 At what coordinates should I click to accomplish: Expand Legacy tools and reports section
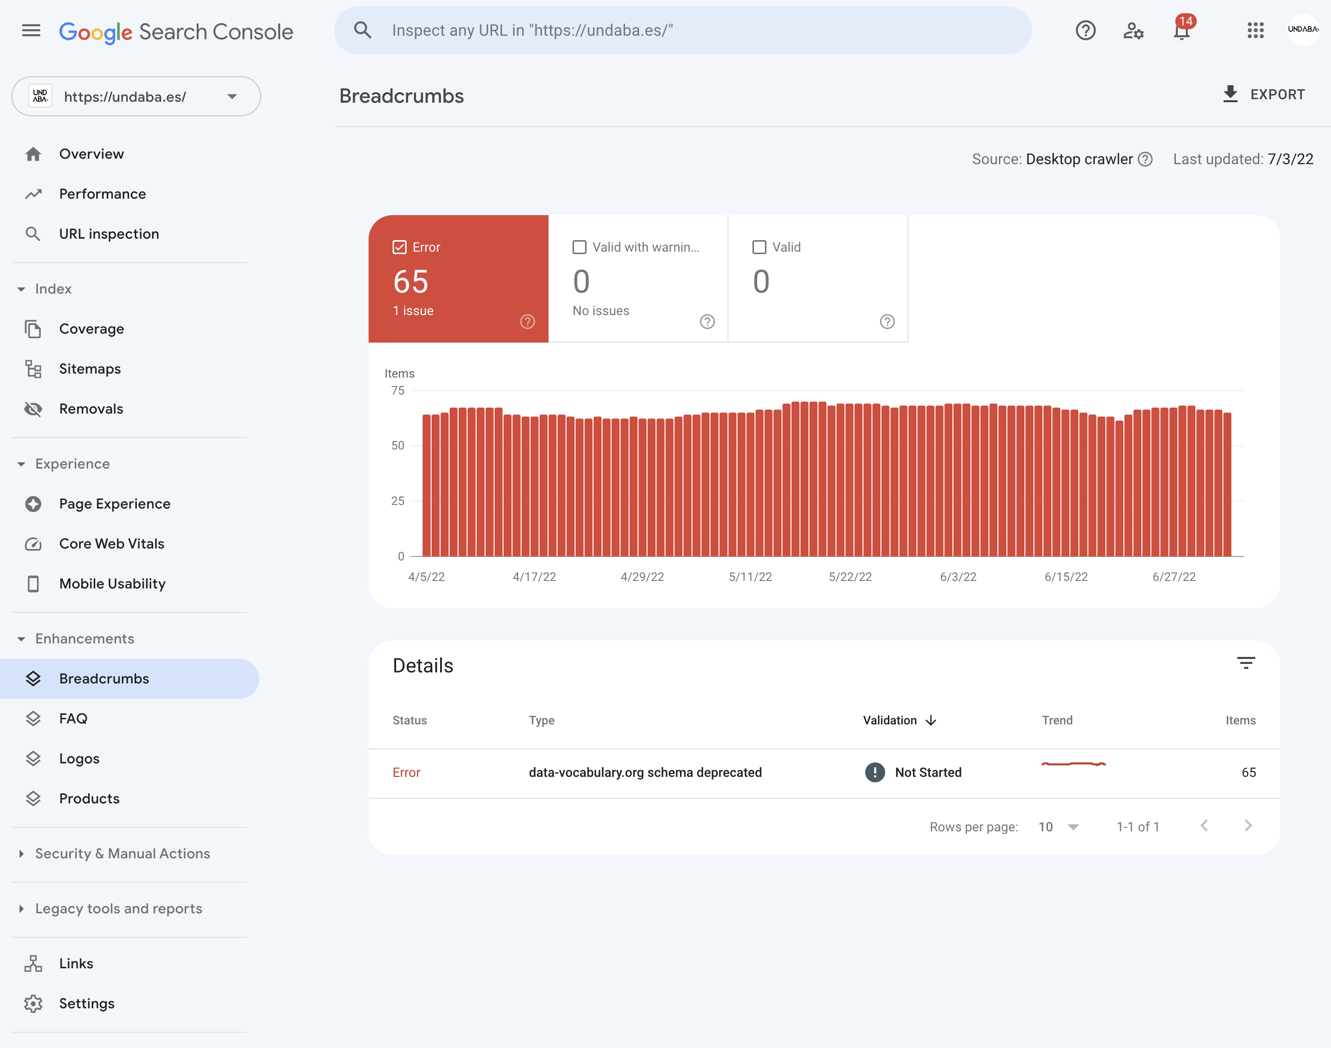(118, 909)
